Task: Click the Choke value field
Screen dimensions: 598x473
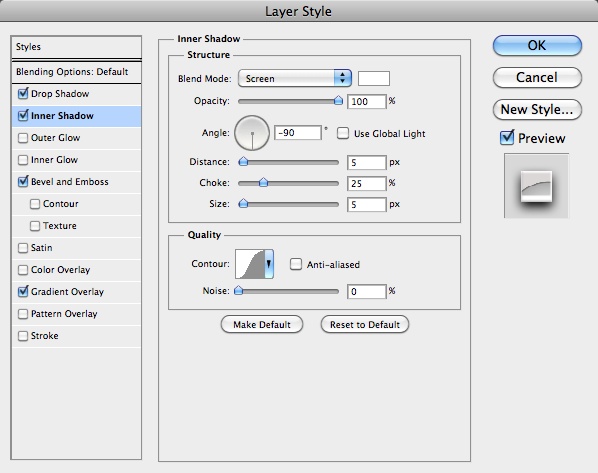Action: [x=367, y=183]
